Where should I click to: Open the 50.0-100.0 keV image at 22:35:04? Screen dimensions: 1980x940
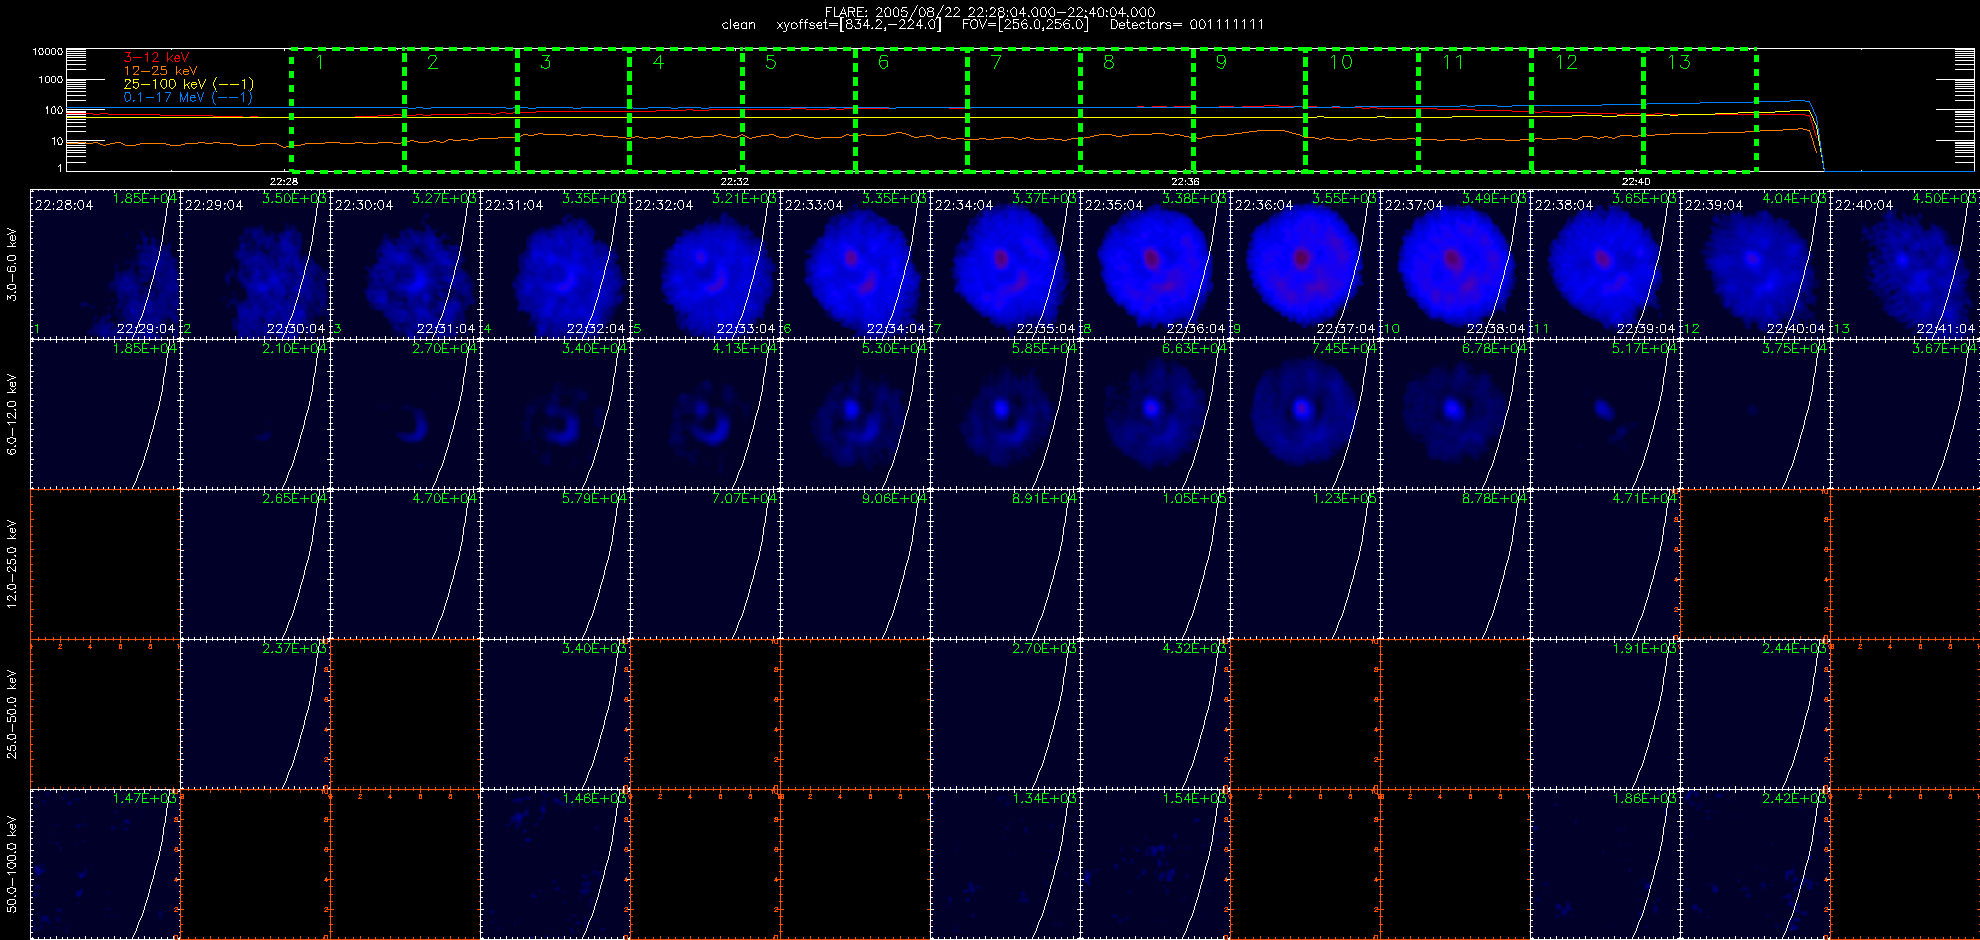click(x=1155, y=863)
